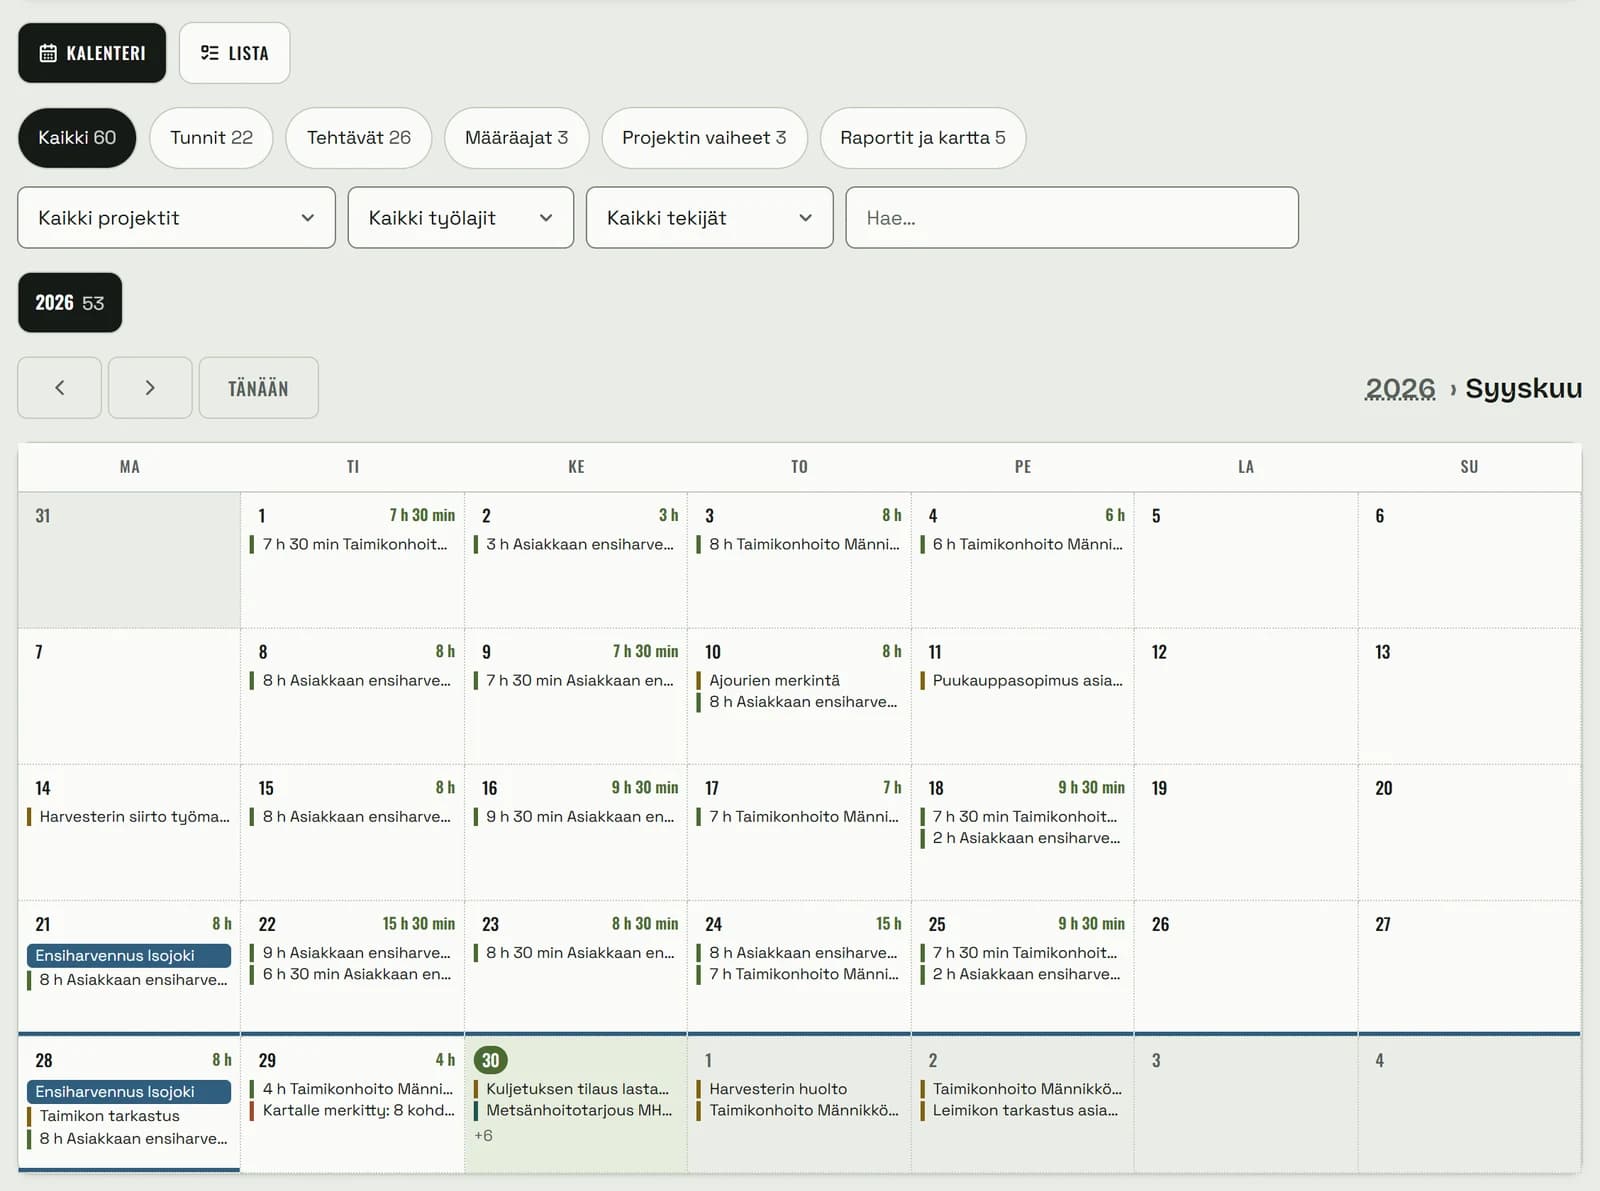
Task: Filter by Tehtävät 26
Action: [x=358, y=138]
